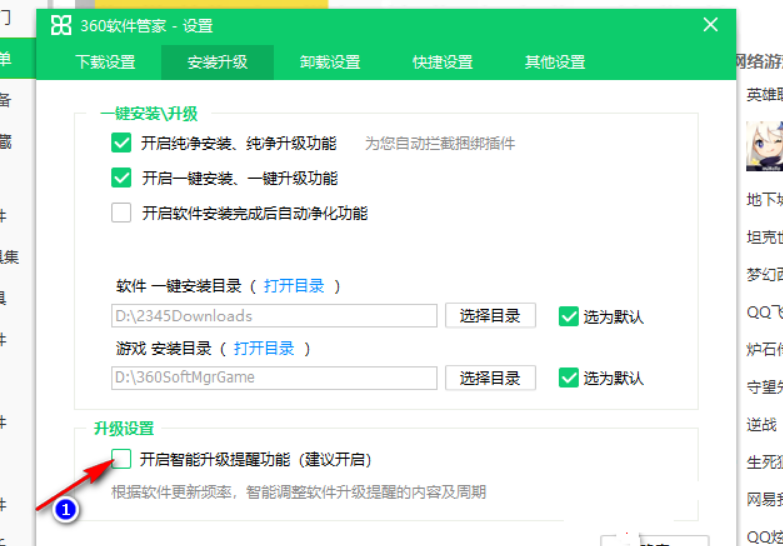This screenshot has height=546, width=783.
Task: Click 为您自动拦截捆绑插件 hint text
Action: 440,144
